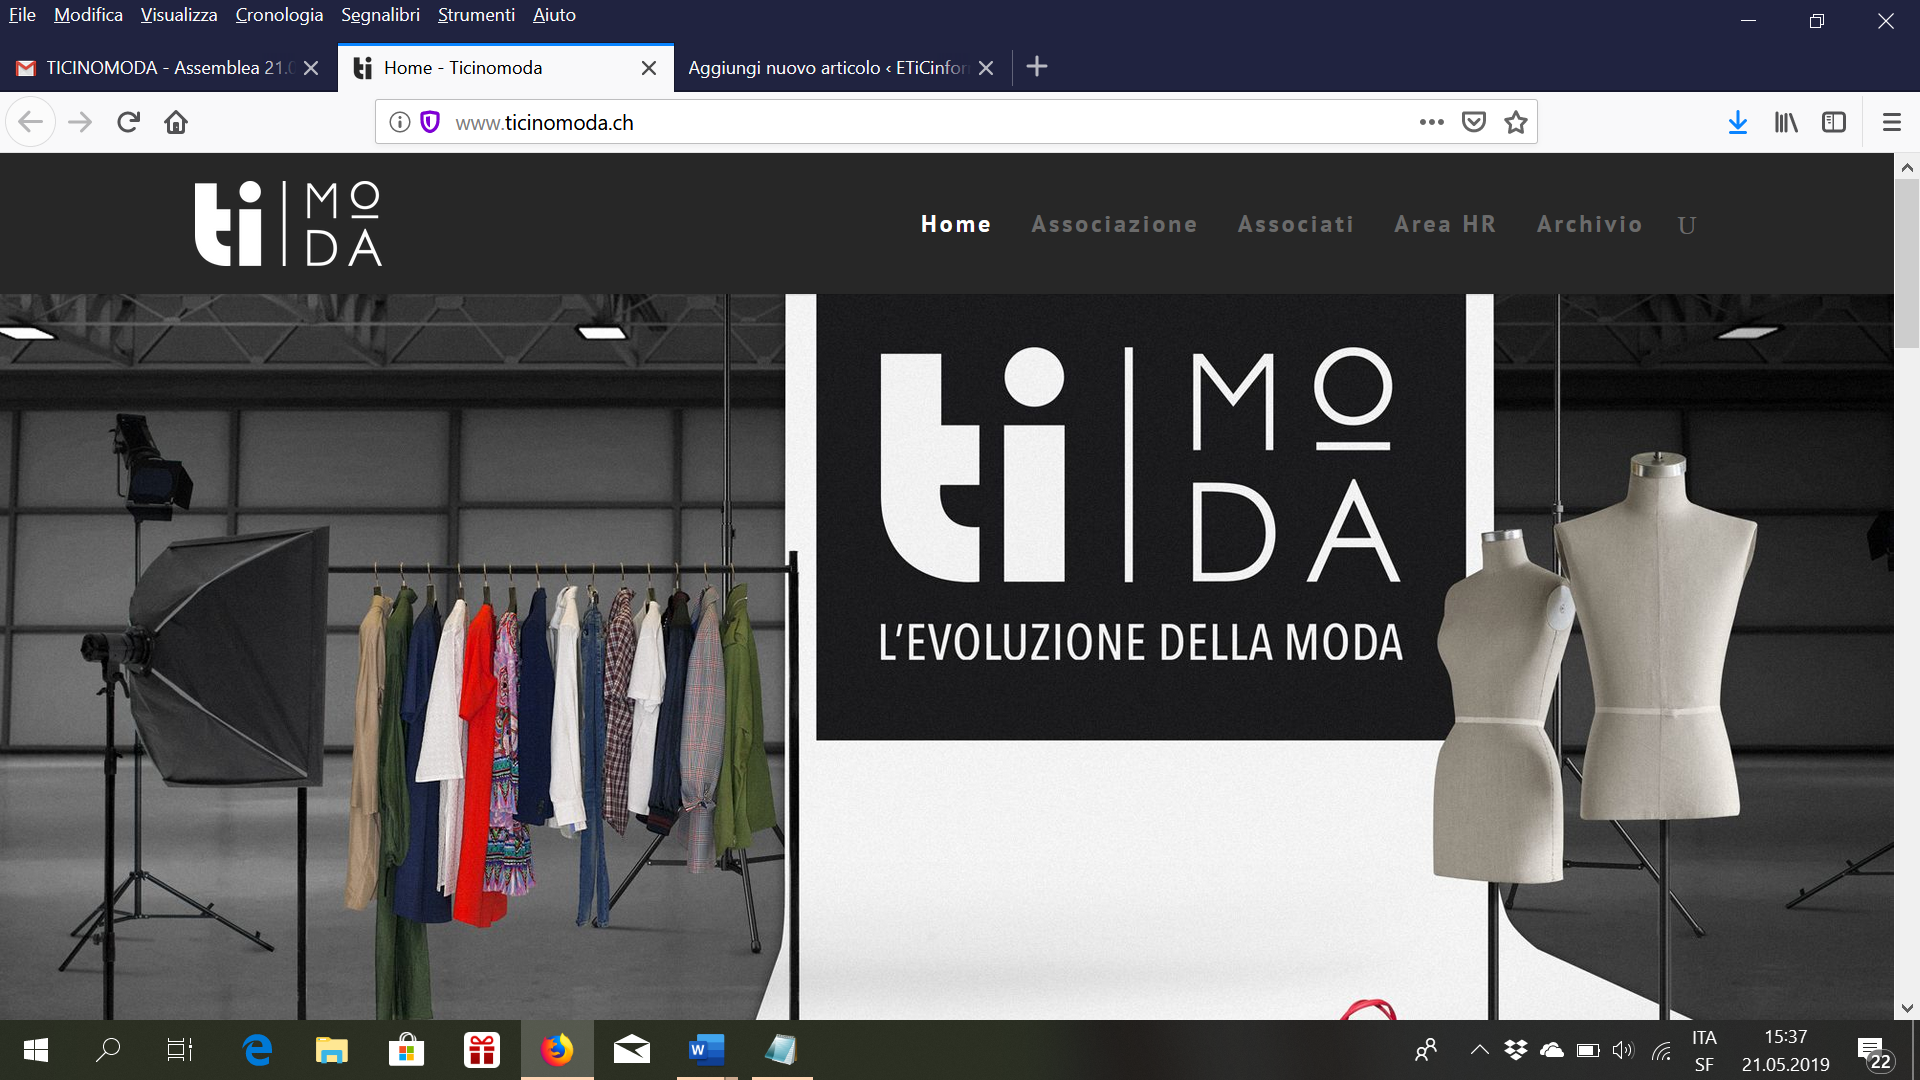Open File Explorer from taskbar
The width and height of the screenshot is (1920, 1080).
click(x=331, y=1050)
